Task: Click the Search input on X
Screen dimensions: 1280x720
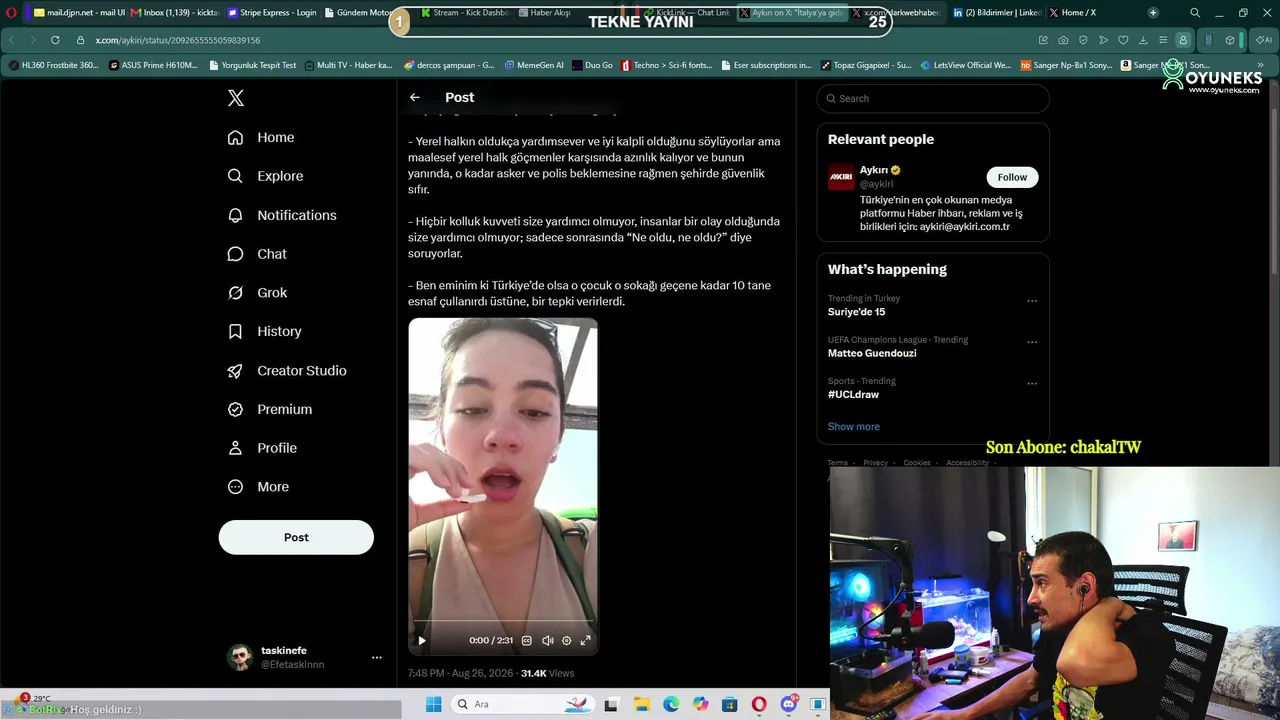Action: pos(933,98)
